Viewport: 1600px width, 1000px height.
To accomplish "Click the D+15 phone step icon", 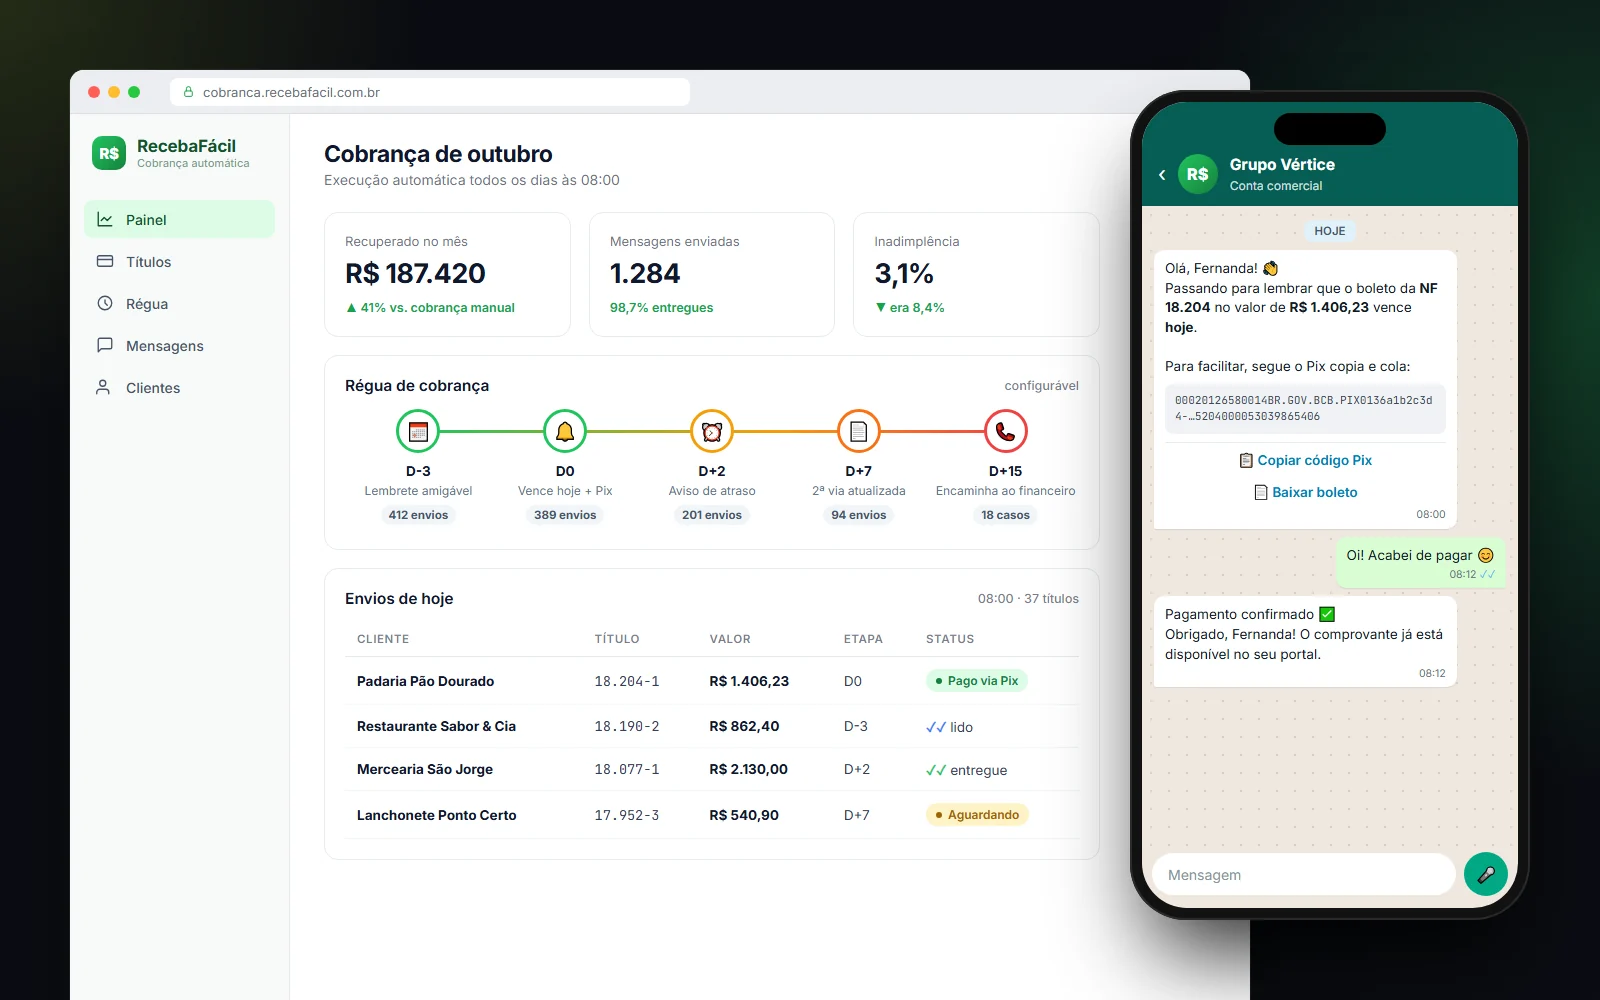I will pos(1005,431).
